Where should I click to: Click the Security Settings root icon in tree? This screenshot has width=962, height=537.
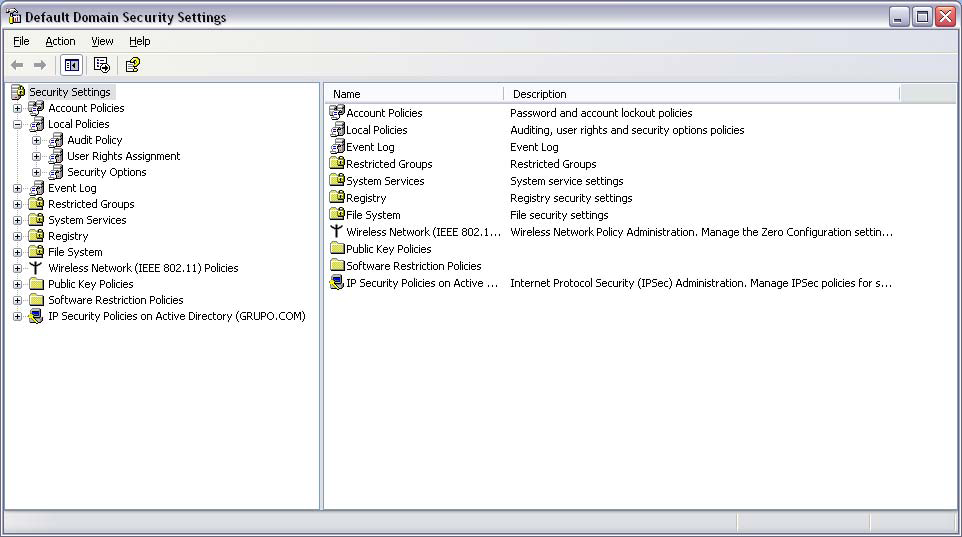point(18,92)
